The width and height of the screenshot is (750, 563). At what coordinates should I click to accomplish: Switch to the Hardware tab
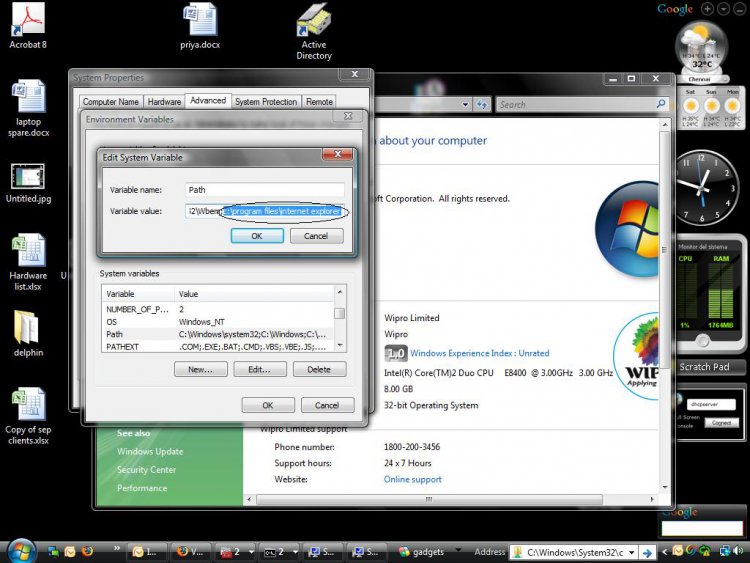coord(164,102)
